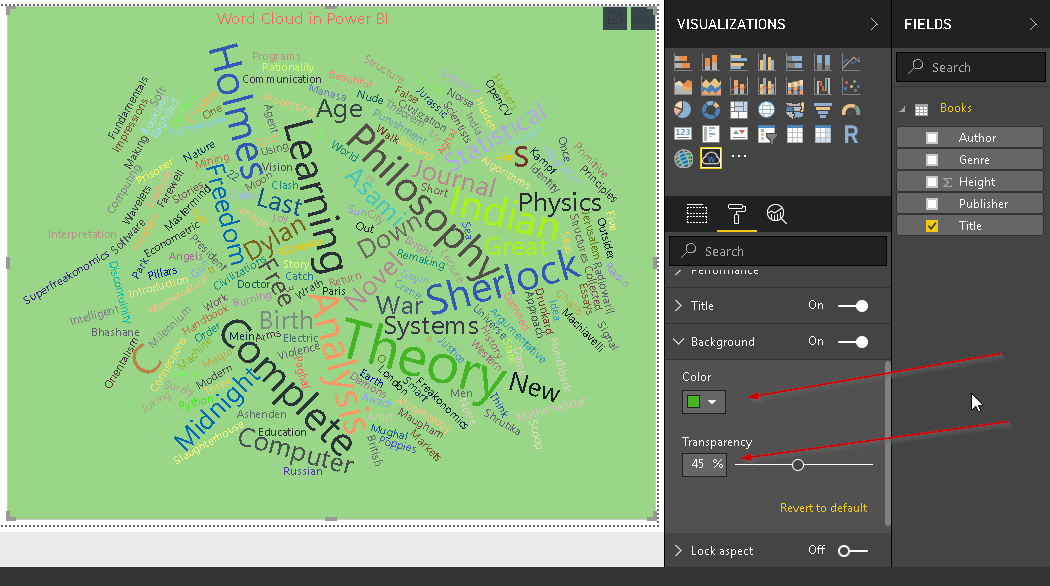Click the Transparency percentage value box
Viewport: 1050px width, 586px height.
[704, 464]
